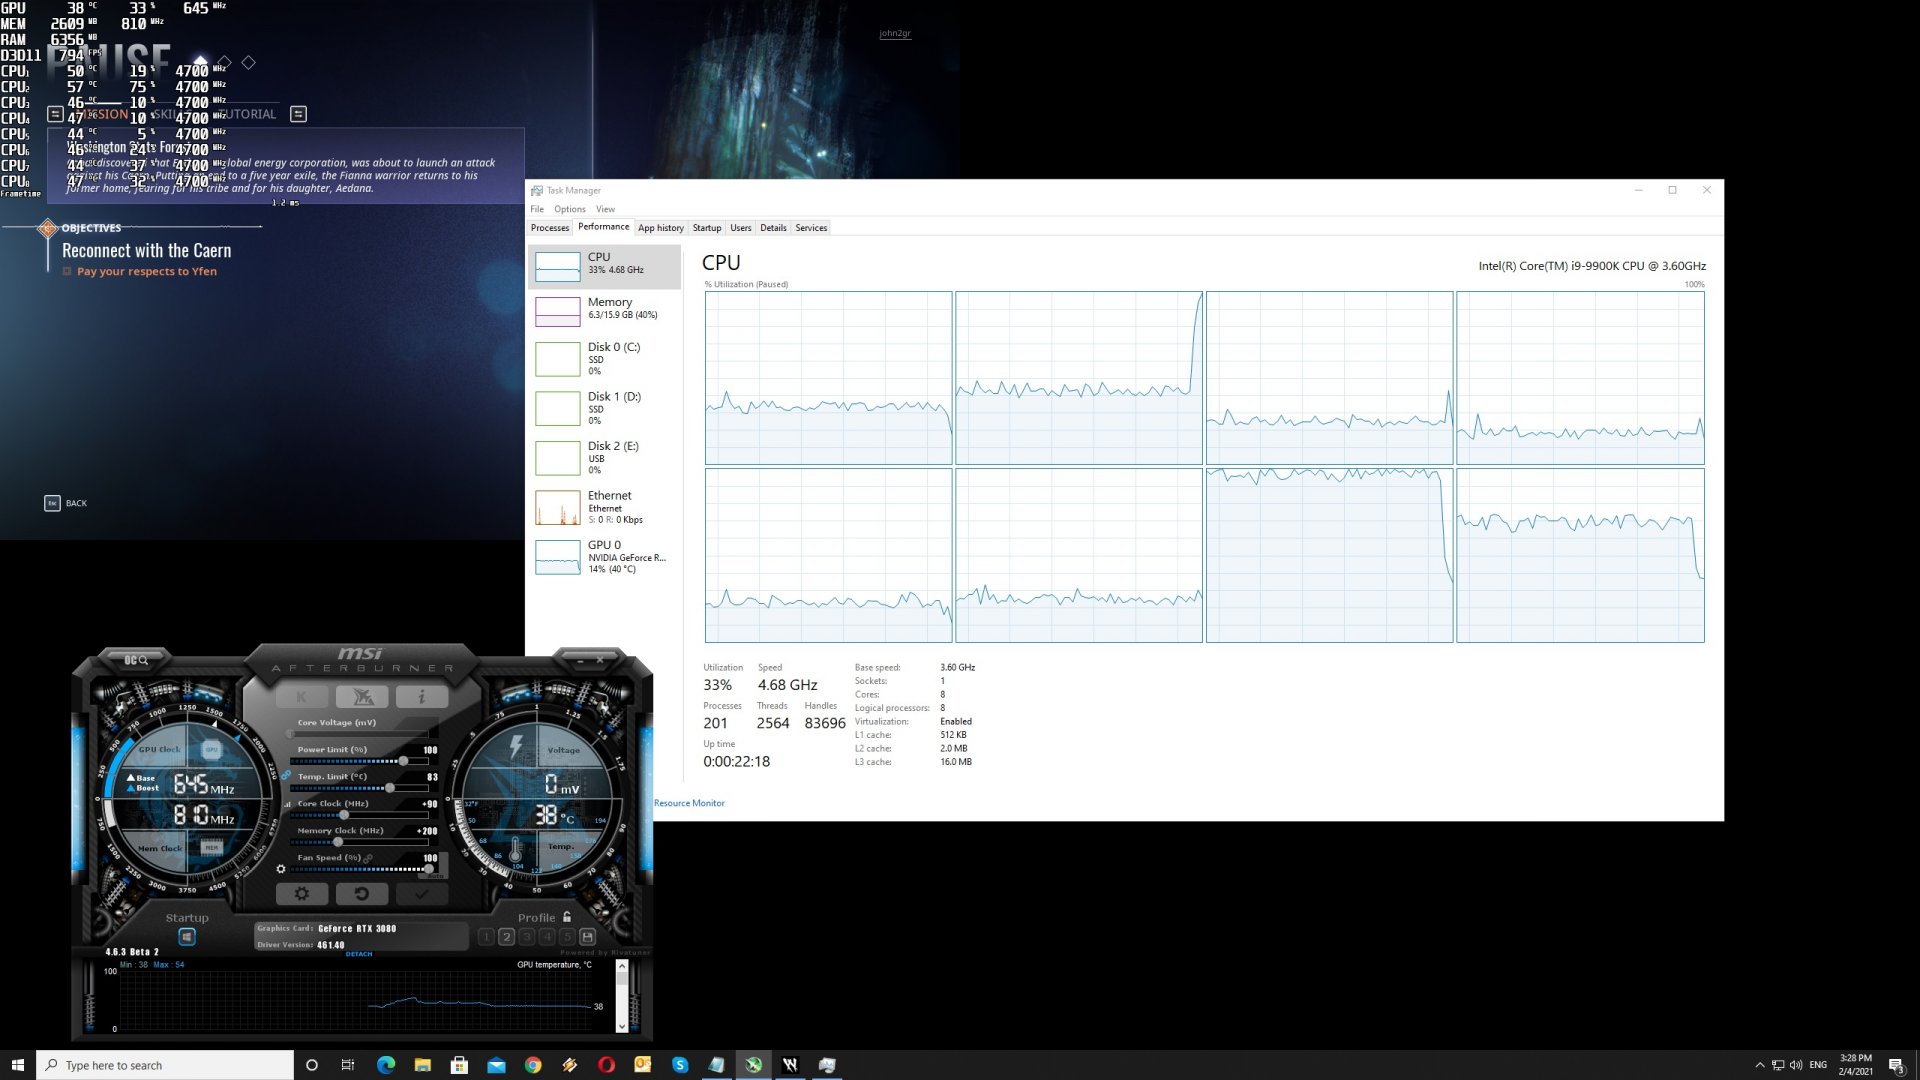The height and width of the screenshot is (1080, 1920).
Task: Switch to the Processes tab
Action: pyautogui.click(x=549, y=228)
